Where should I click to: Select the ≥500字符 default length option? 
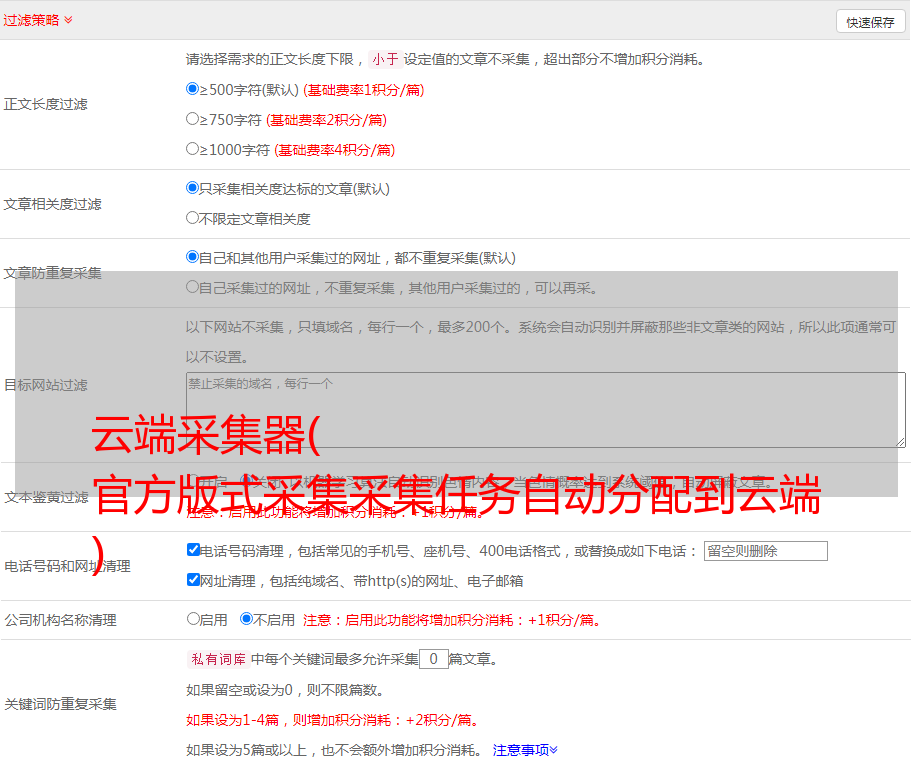point(193,89)
